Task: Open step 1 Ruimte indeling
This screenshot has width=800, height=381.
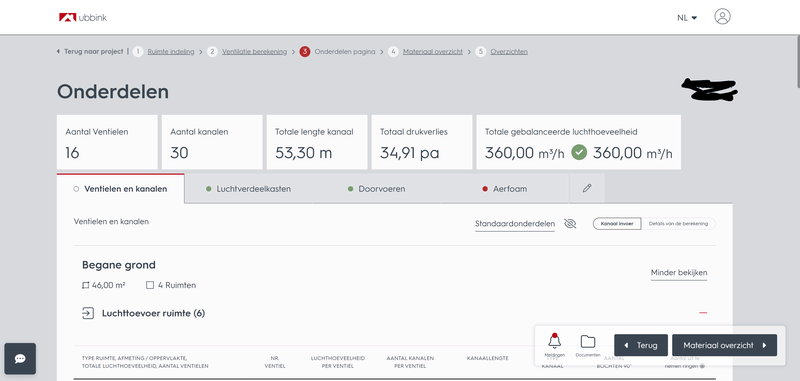Action: 171,52
